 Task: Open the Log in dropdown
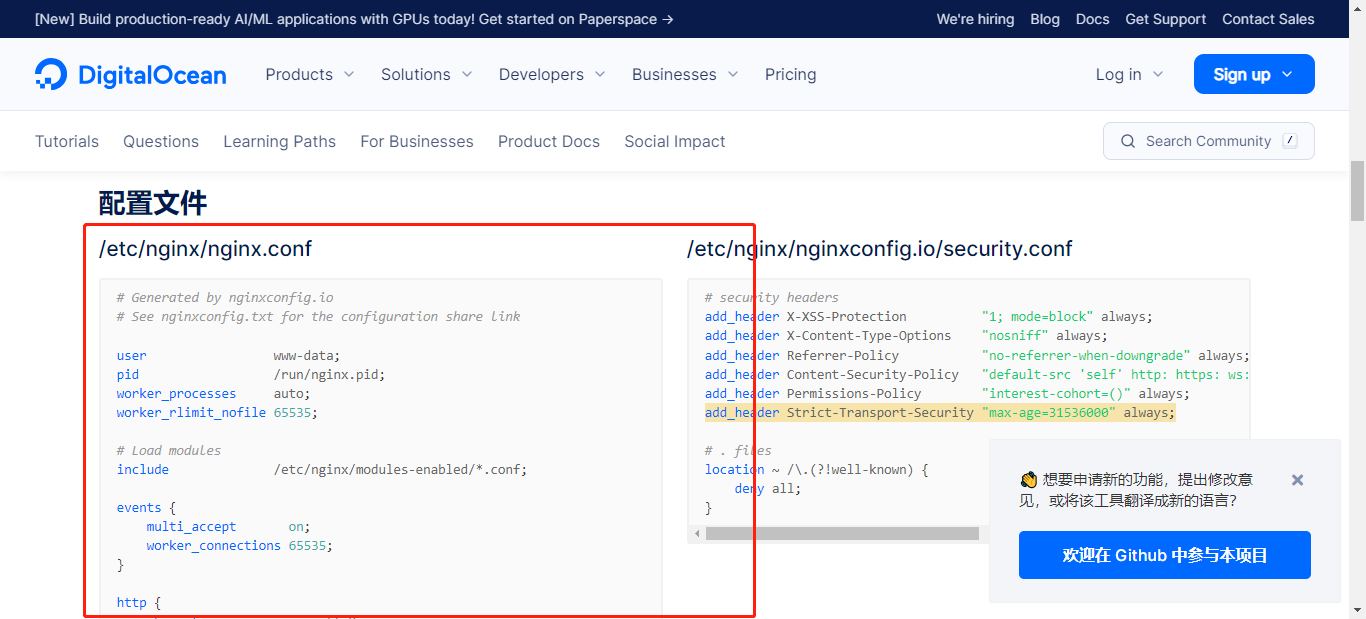[1129, 75]
